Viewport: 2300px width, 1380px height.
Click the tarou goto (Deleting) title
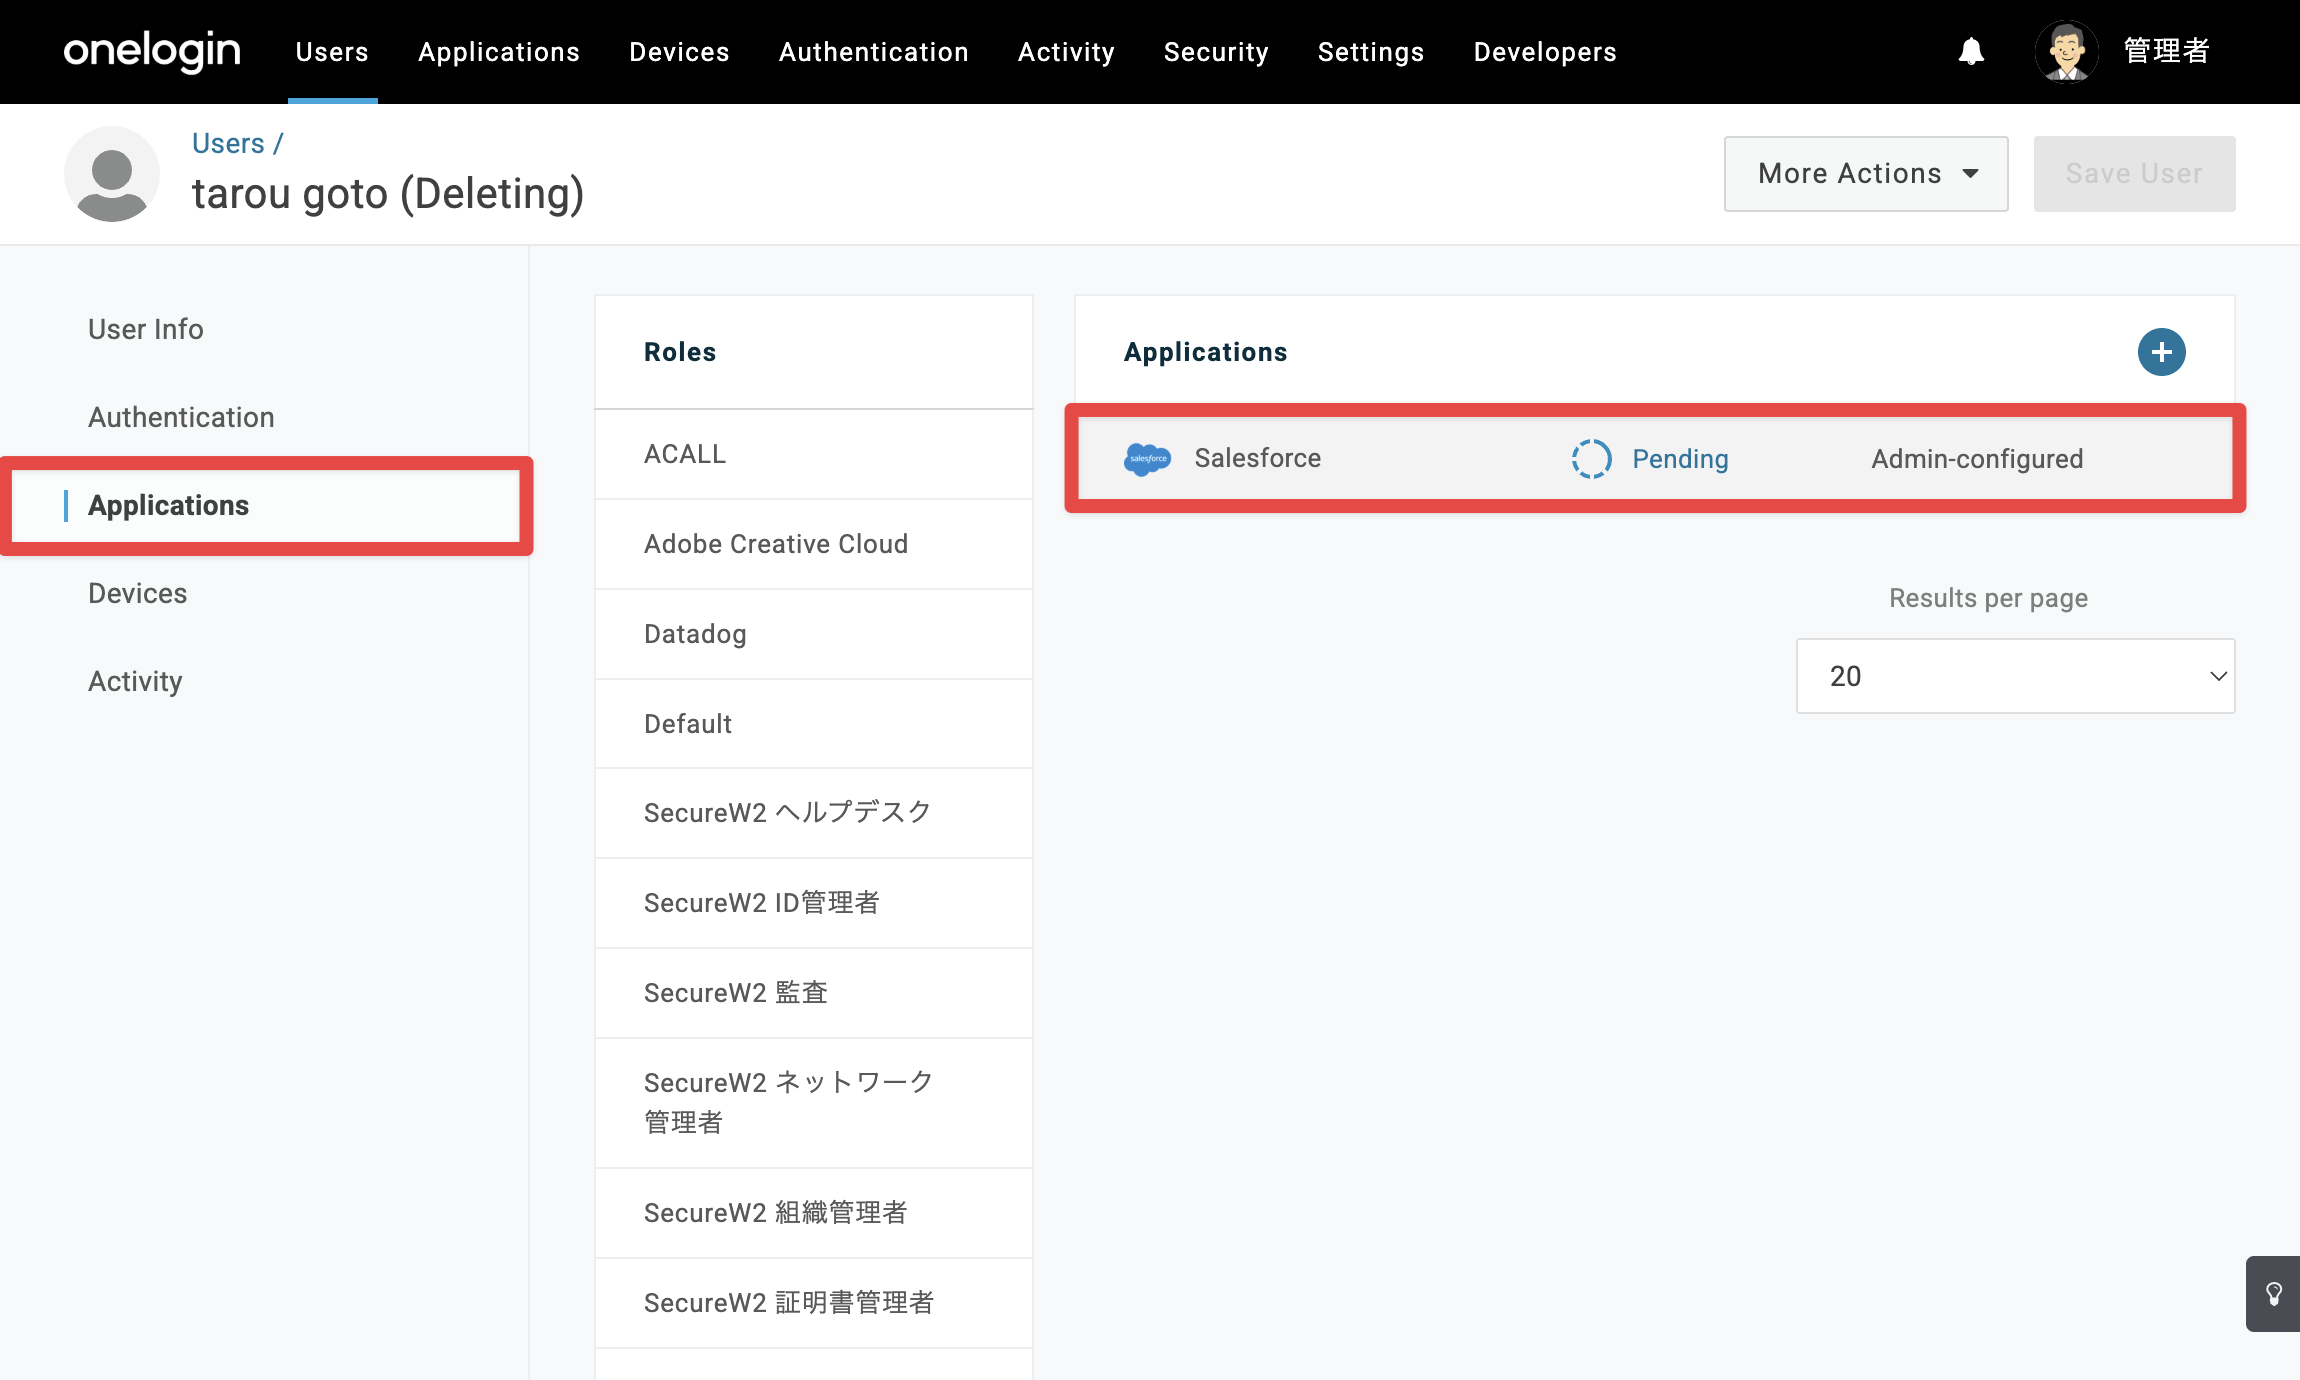coord(388,194)
